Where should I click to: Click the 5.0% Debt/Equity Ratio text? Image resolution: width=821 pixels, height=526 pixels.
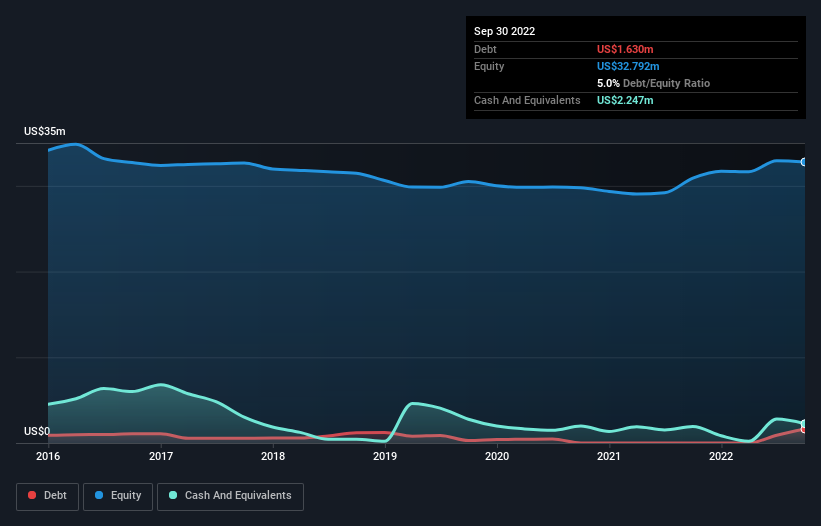click(653, 83)
